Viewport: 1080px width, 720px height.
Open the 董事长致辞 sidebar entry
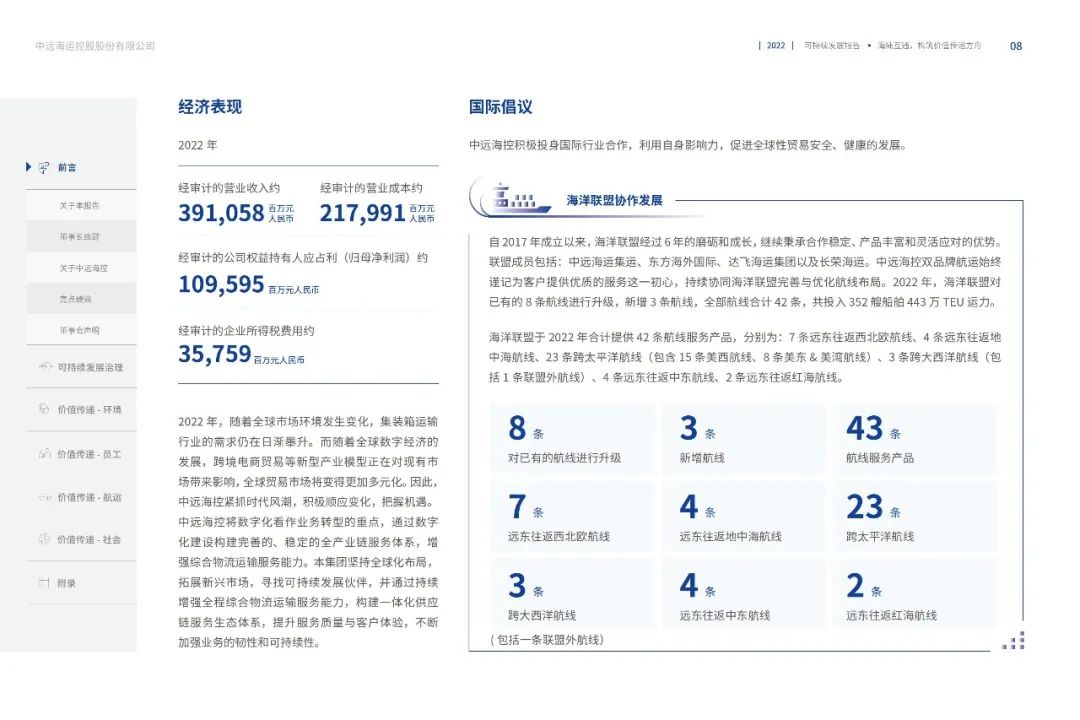pos(81,236)
